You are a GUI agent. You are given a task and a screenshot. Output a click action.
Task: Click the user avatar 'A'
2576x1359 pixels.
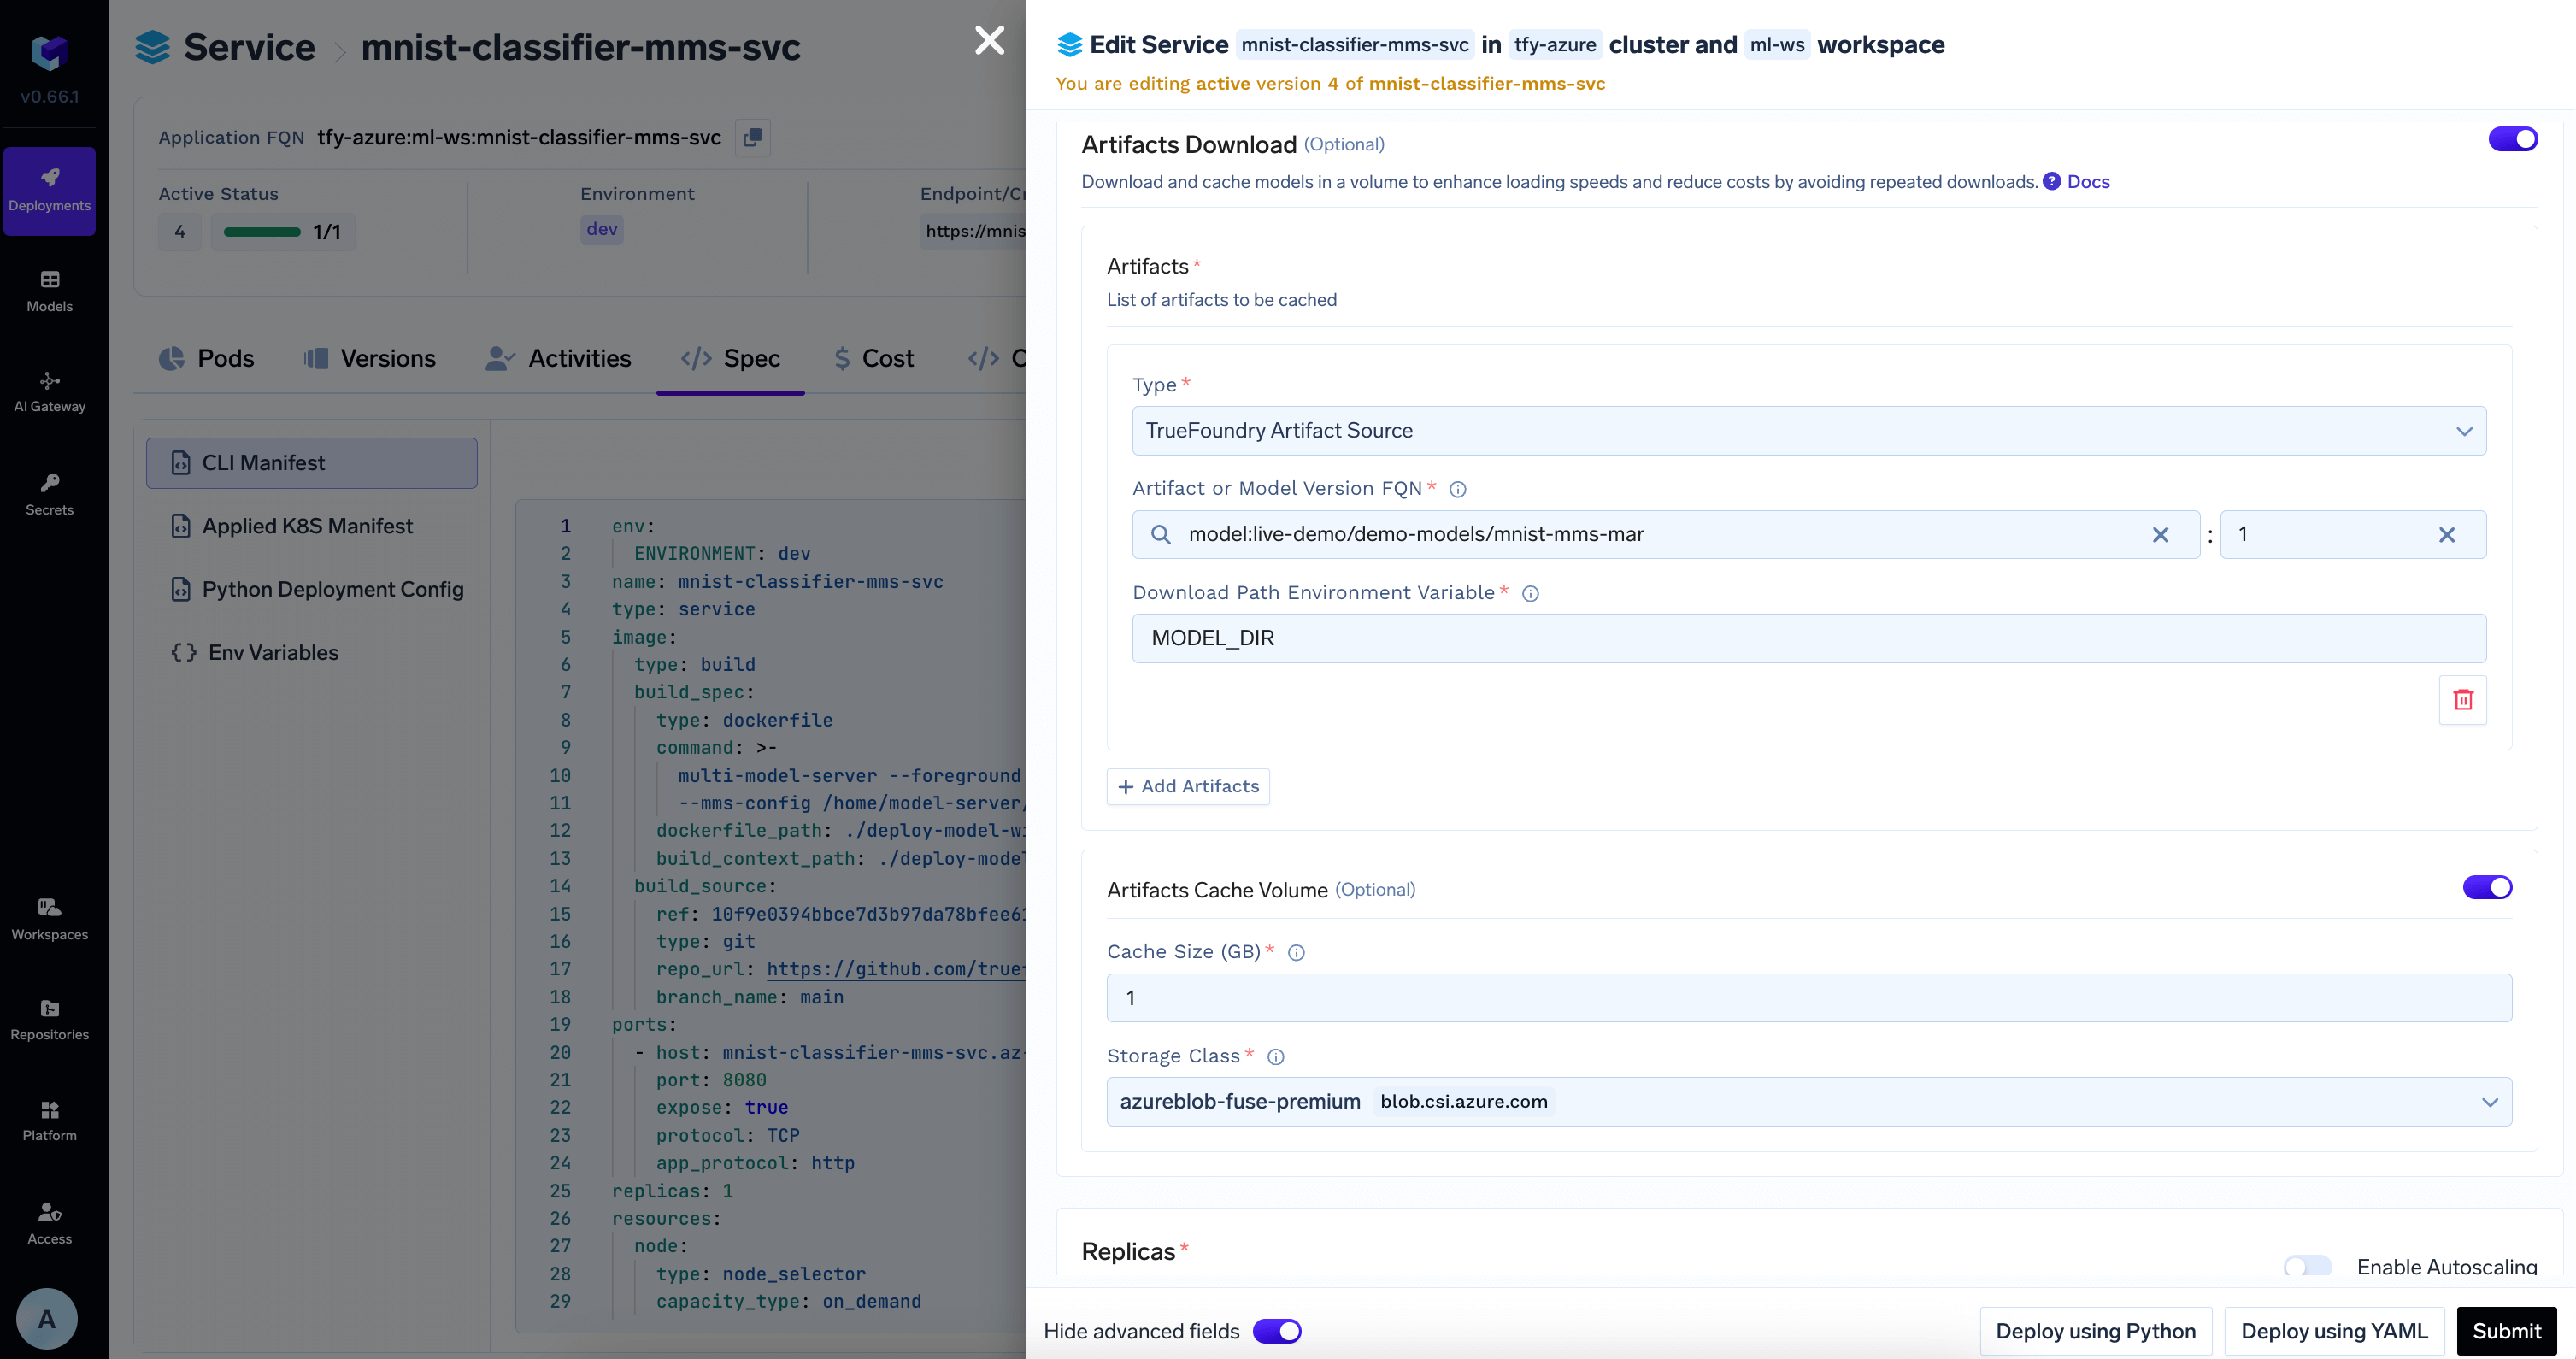pos(47,1319)
